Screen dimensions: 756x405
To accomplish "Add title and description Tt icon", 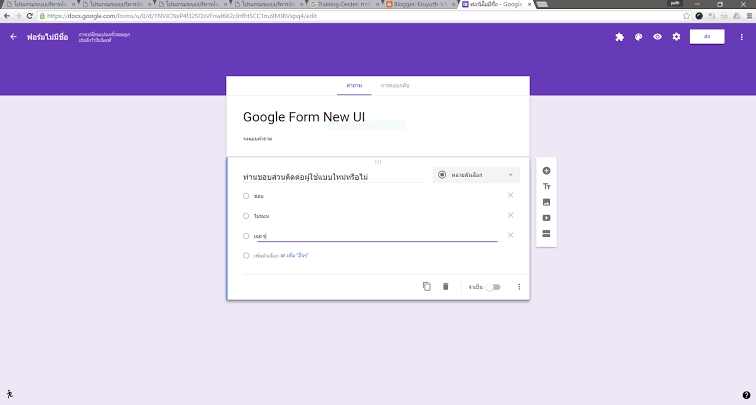I will coord(546,186).
